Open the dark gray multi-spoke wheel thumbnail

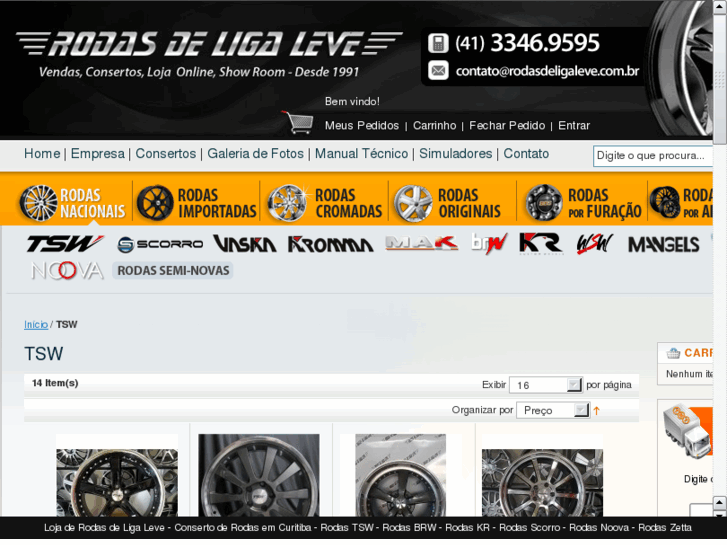click(259, 475)
